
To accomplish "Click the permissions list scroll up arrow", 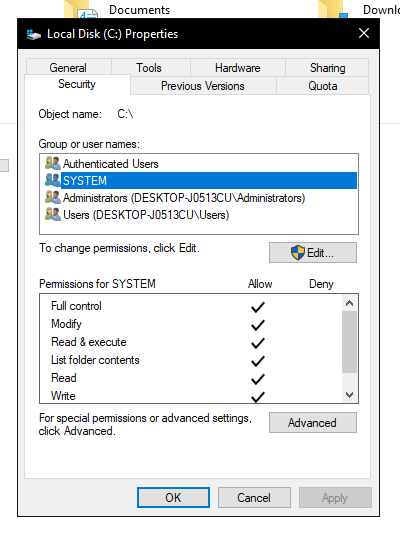I will (x=349, y=303).
